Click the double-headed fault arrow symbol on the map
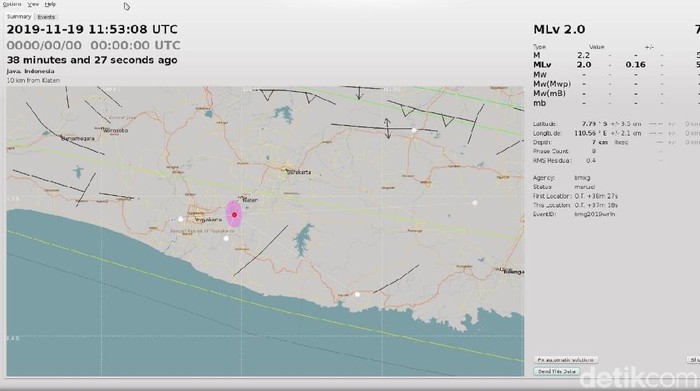 [388, 129]
